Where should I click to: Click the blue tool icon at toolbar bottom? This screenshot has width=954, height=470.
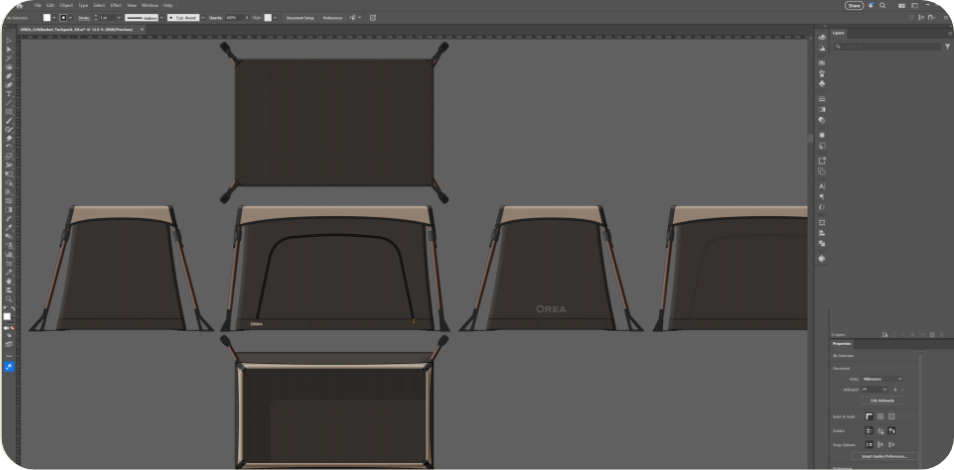pos(9,367)
